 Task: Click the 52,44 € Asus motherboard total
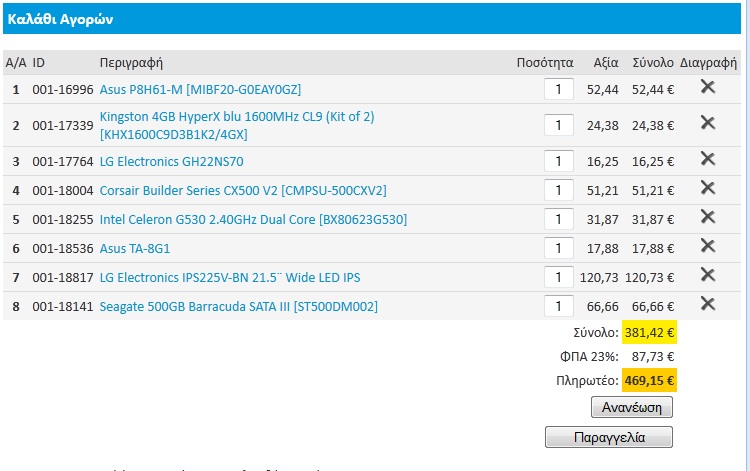click(x=653, y=89)
